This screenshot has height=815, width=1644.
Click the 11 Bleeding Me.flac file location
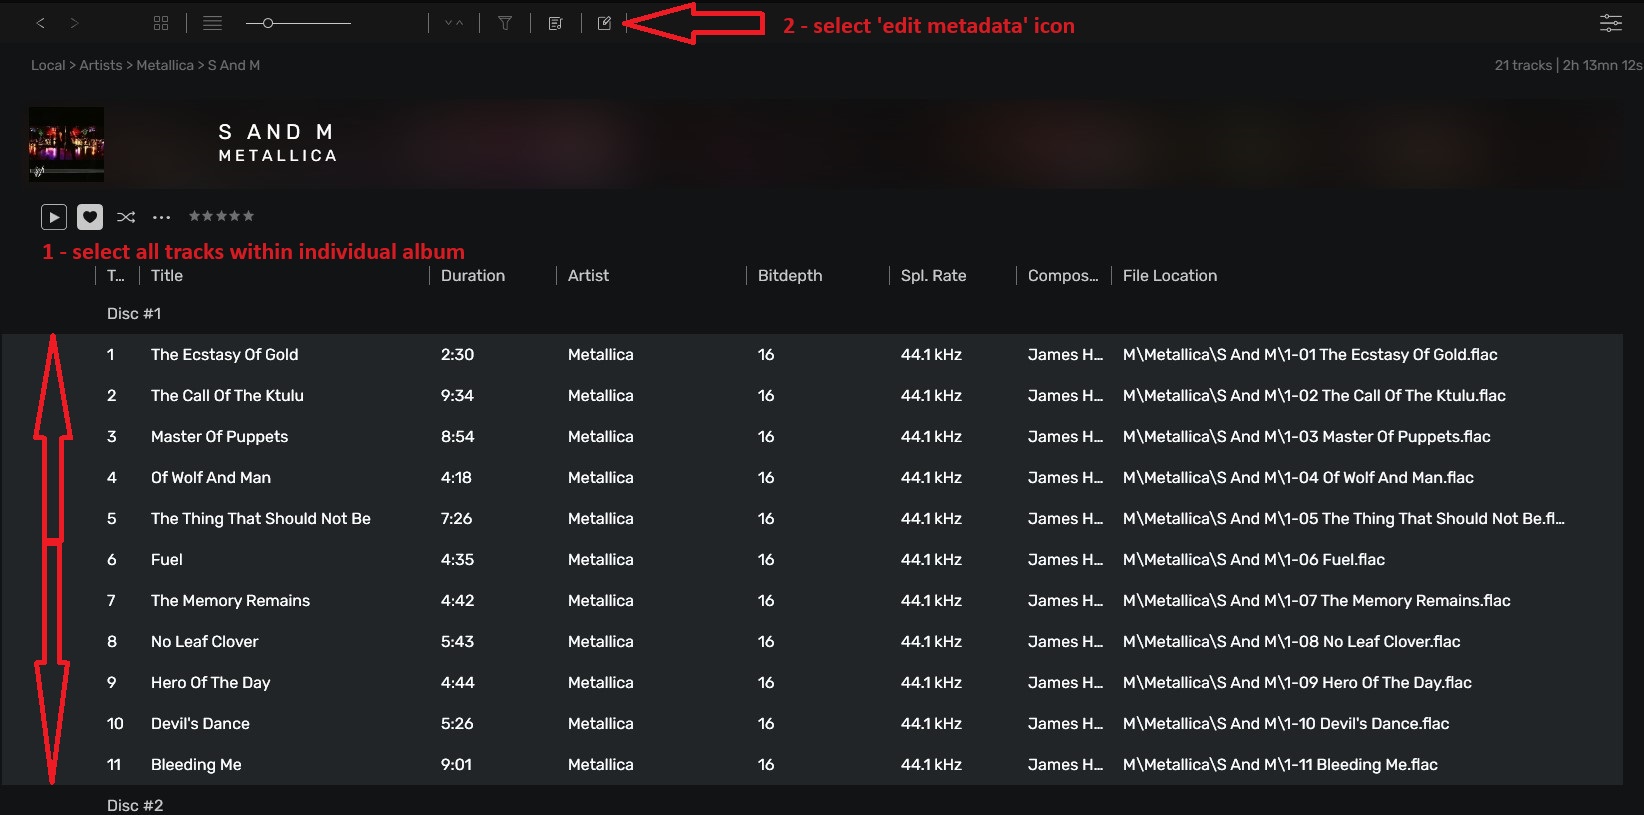pos(1280,765)
